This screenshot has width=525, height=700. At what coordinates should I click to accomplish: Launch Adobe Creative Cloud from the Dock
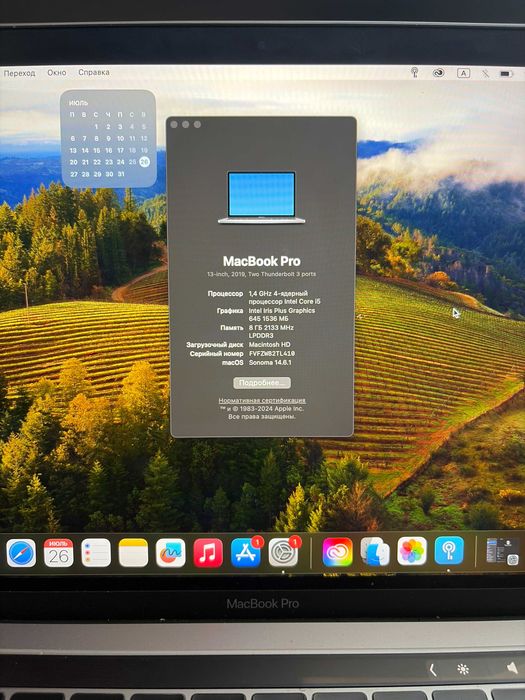tap(338, 552)
